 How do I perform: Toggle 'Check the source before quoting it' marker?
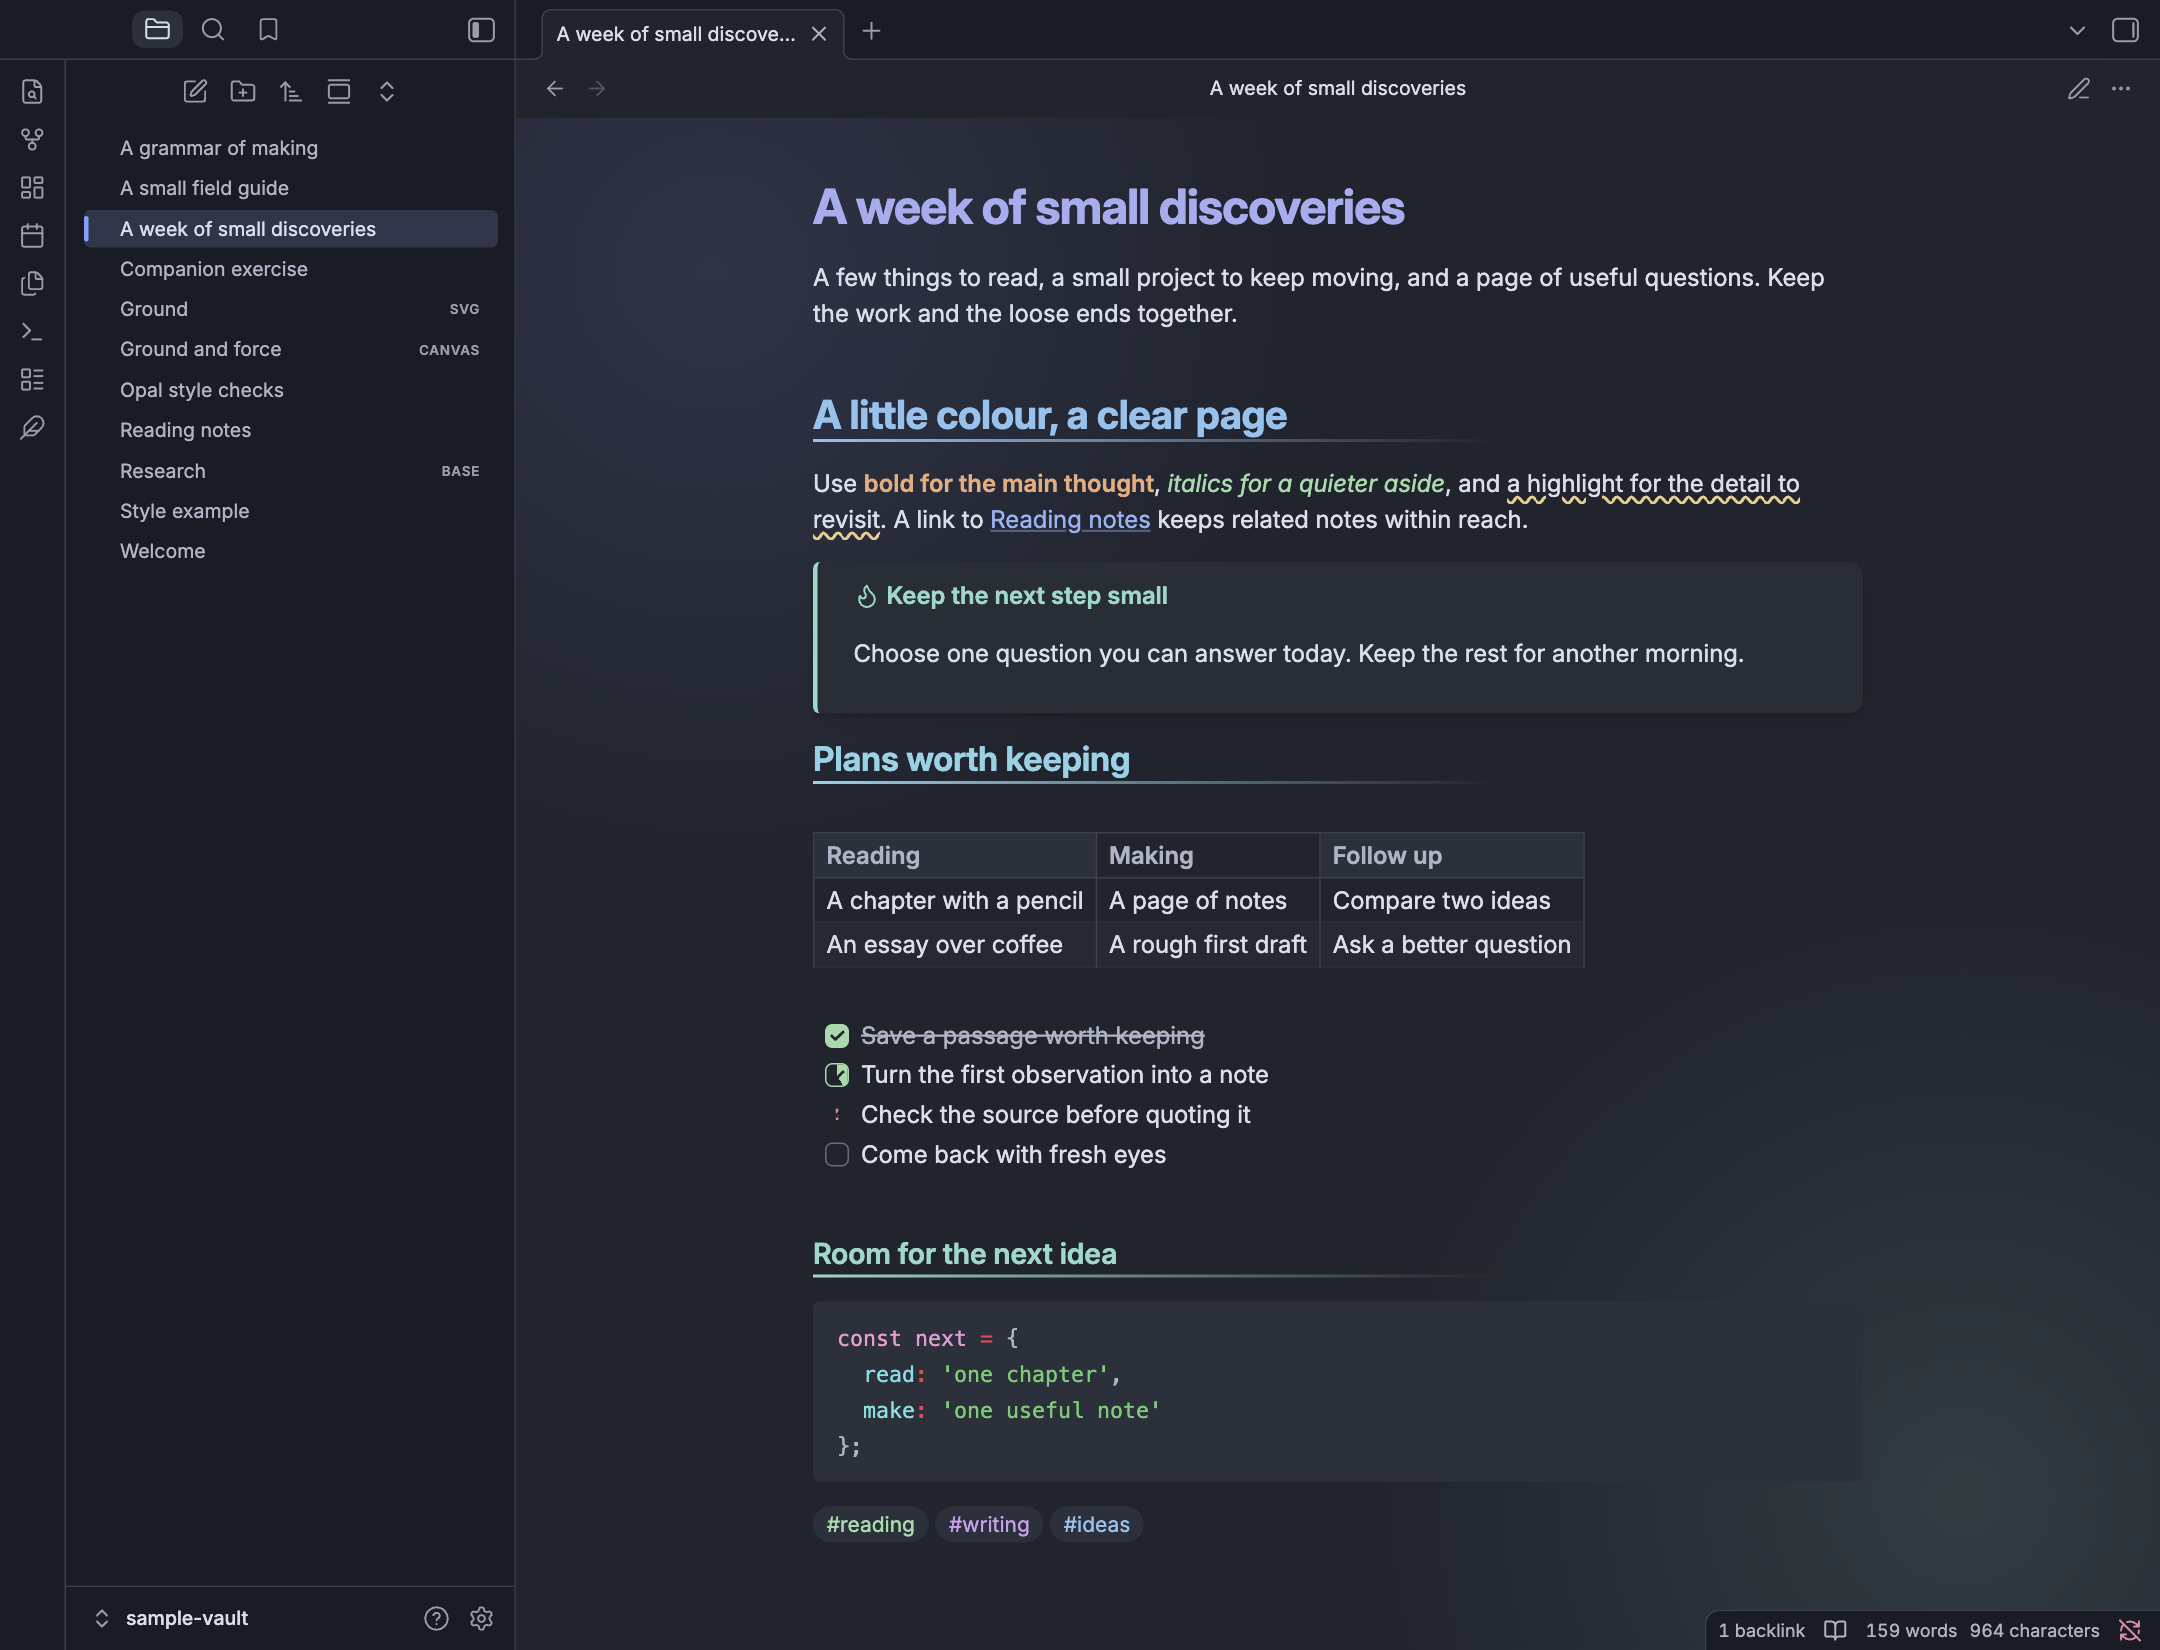(837, 1115)
